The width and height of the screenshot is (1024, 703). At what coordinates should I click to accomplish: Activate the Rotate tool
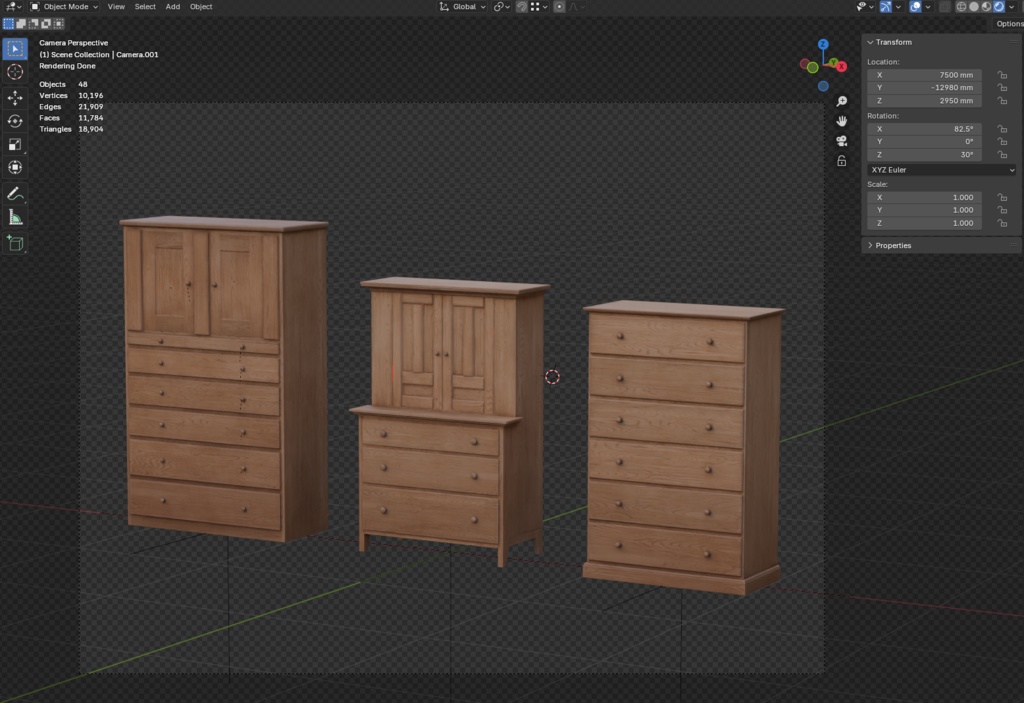coord(15,121)
